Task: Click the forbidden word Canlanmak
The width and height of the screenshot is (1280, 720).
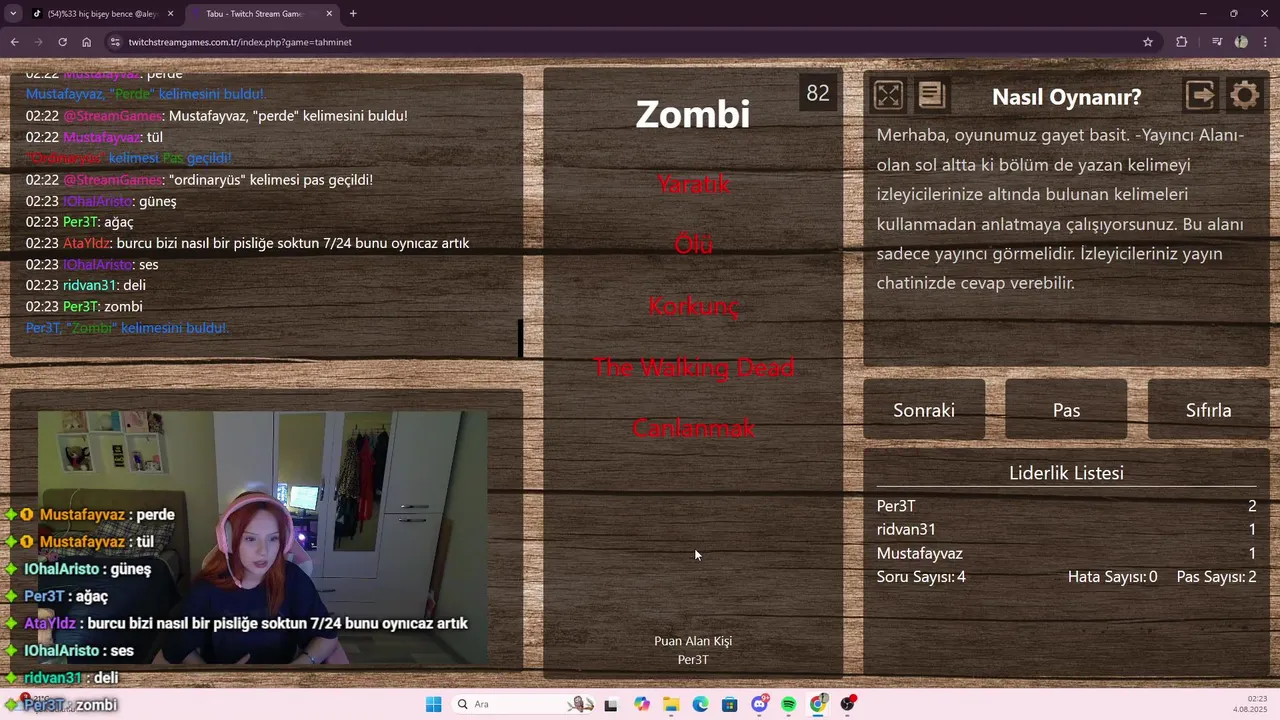Action: [x=693, y=428]
